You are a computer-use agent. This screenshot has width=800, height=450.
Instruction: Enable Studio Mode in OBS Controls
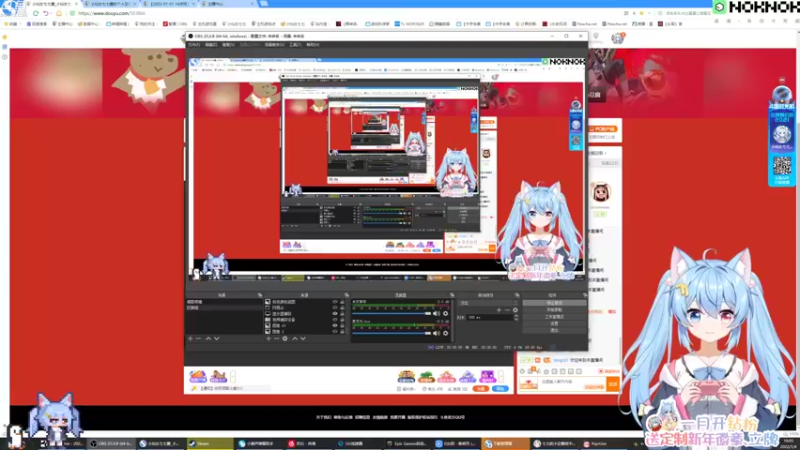(x=555, y=317)
